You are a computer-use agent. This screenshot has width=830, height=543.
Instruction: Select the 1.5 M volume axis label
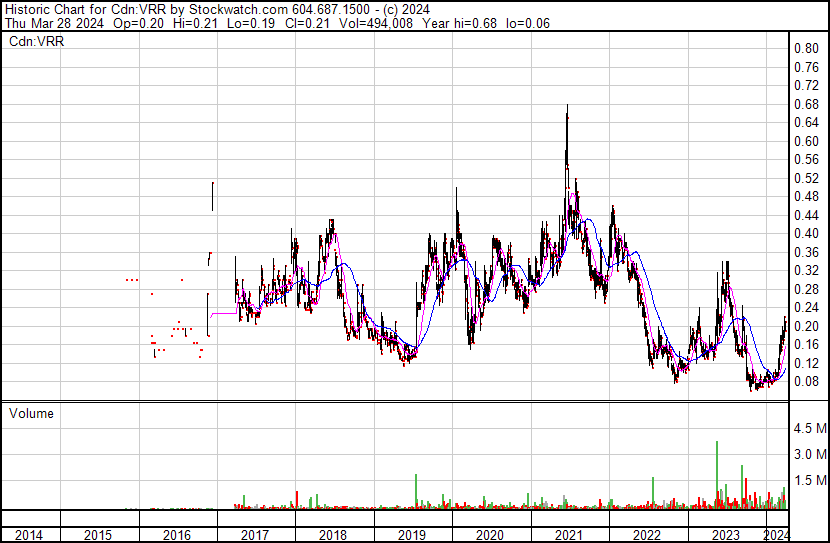pyautogui.click(x=809, y=481)
